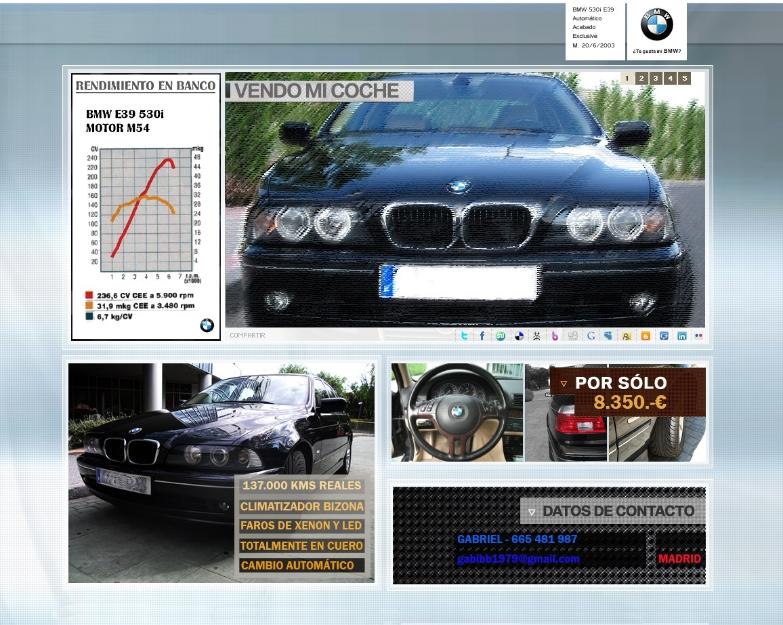This screenshot has width=783, height=625.
Task: Click the Meneame figure share icon
Action: point(536,336)
